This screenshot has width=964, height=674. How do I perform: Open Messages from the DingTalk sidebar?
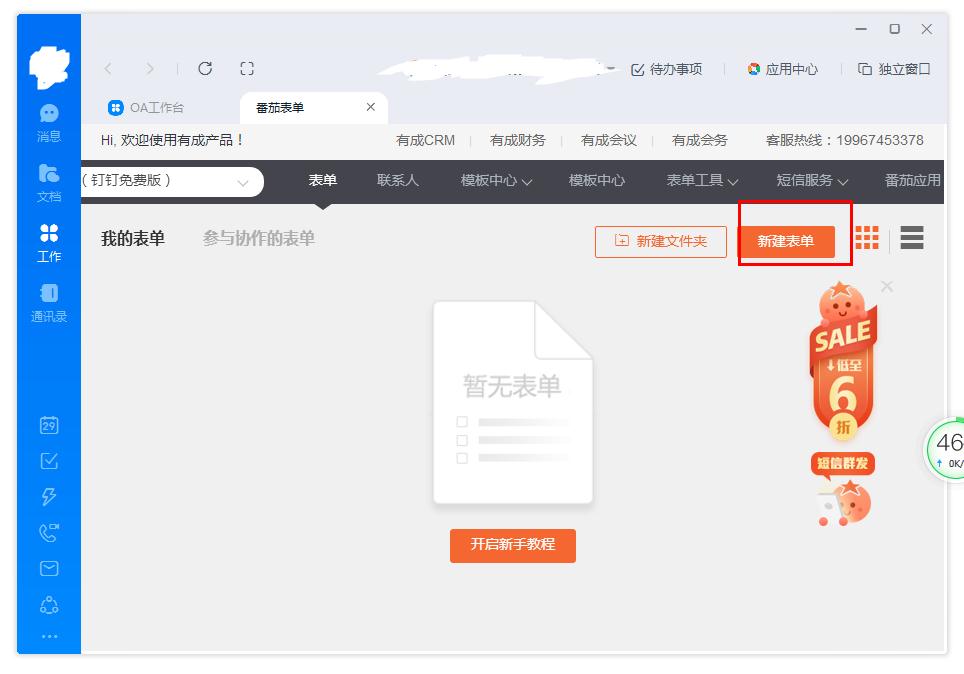48,115
